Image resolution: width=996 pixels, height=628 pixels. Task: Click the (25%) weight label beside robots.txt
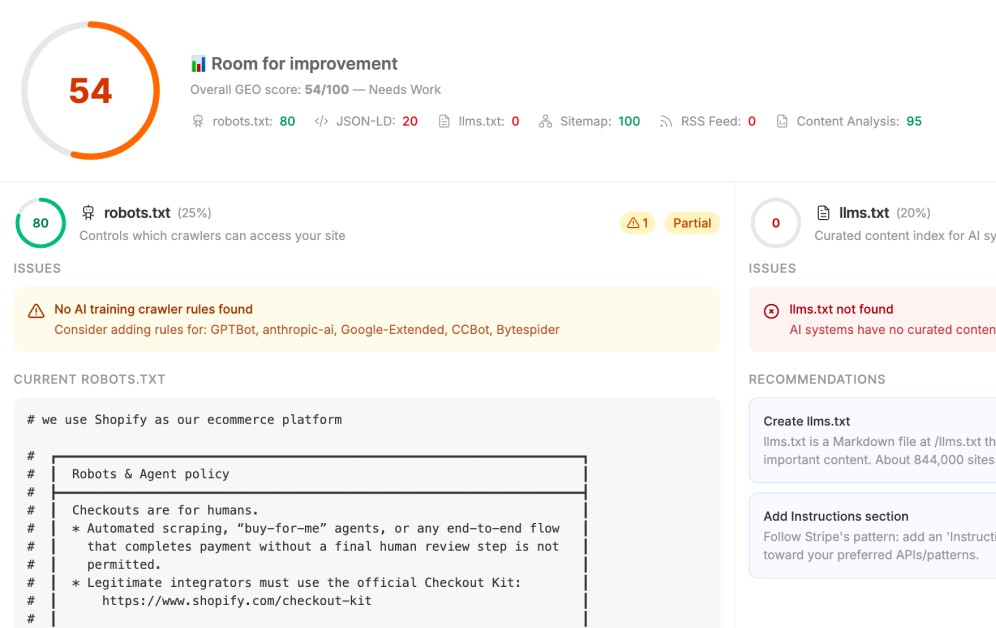point(194,213)
